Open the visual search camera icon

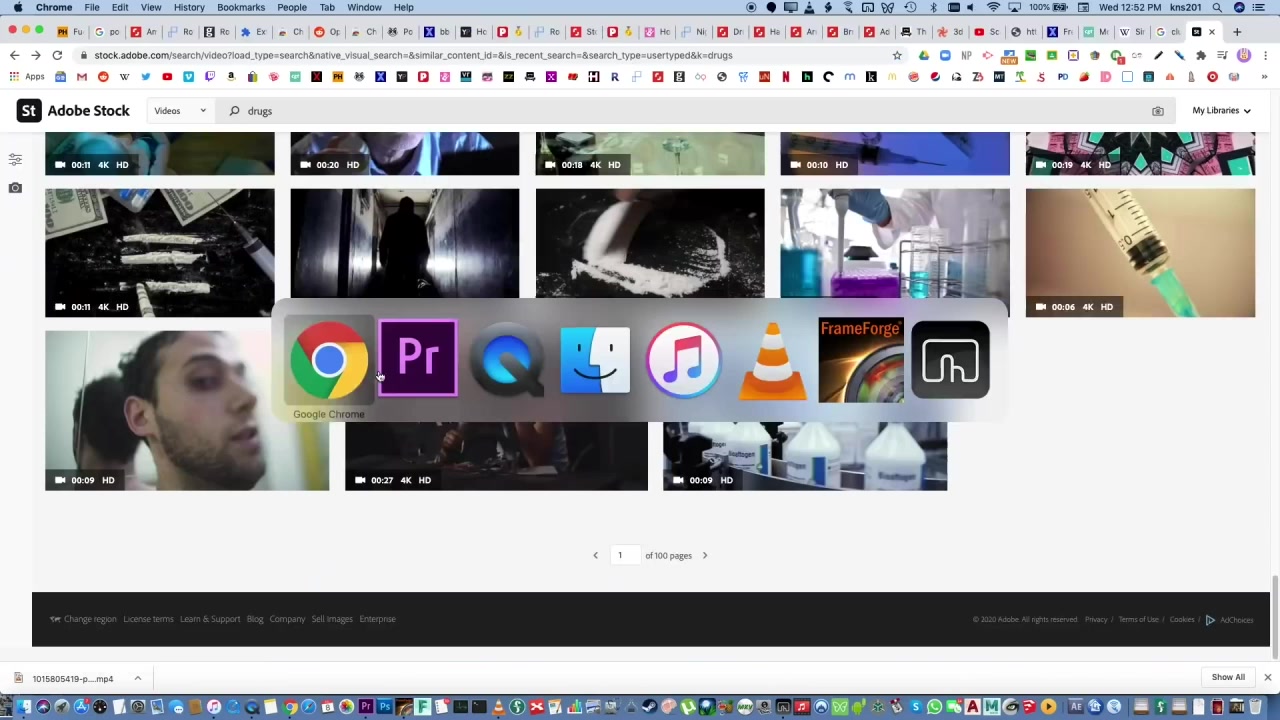(x=1158, y=111)
